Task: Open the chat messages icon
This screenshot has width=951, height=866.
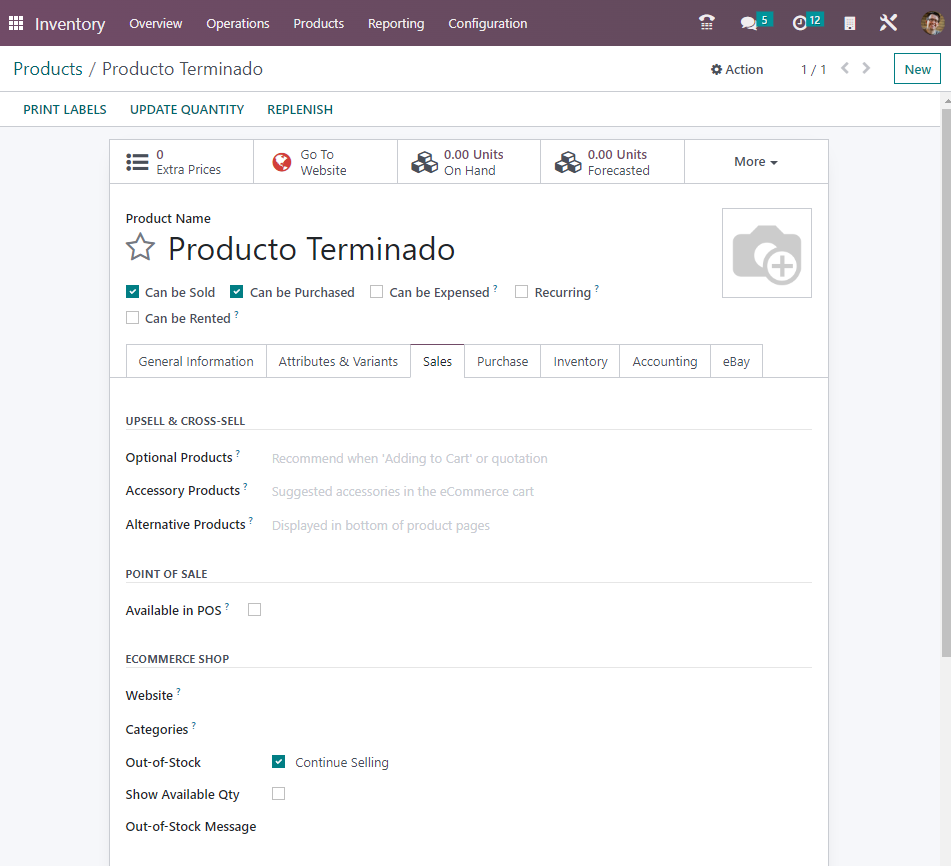Action: (749, 23)
